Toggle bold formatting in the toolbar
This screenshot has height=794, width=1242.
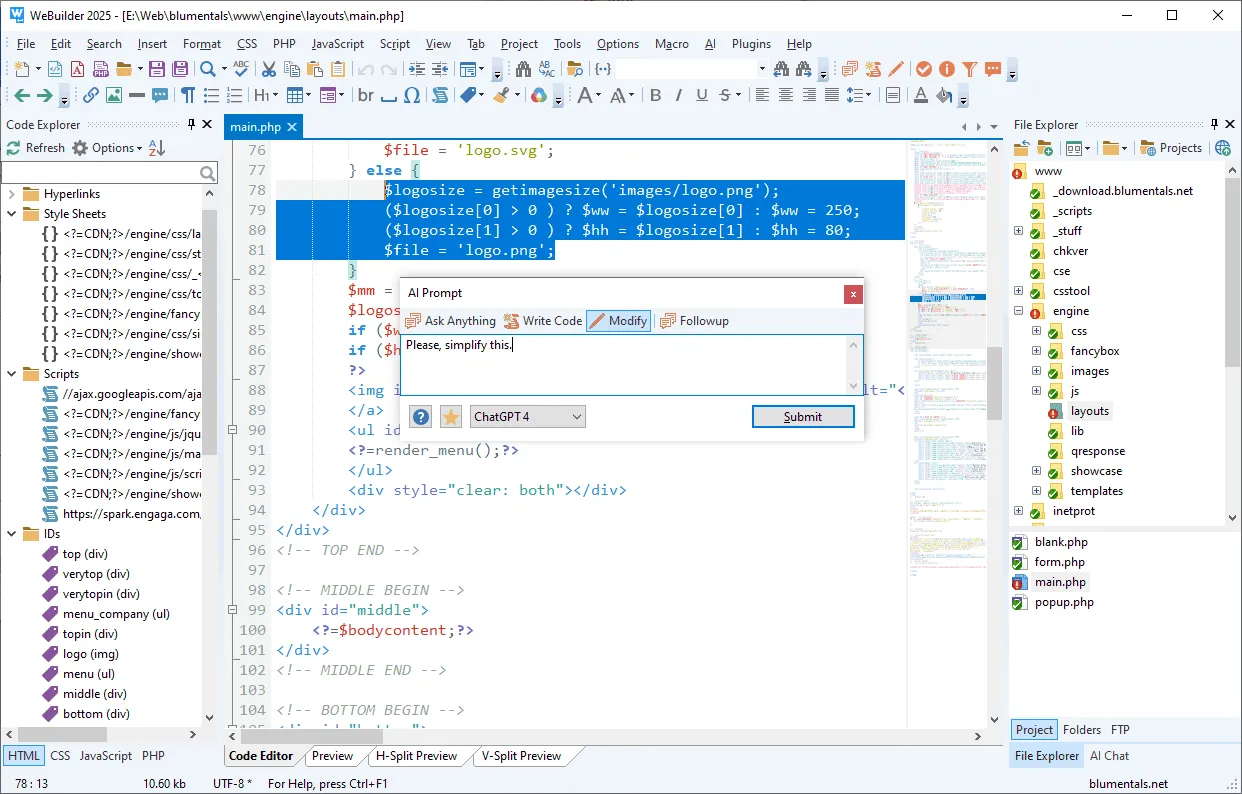[656, 95]
